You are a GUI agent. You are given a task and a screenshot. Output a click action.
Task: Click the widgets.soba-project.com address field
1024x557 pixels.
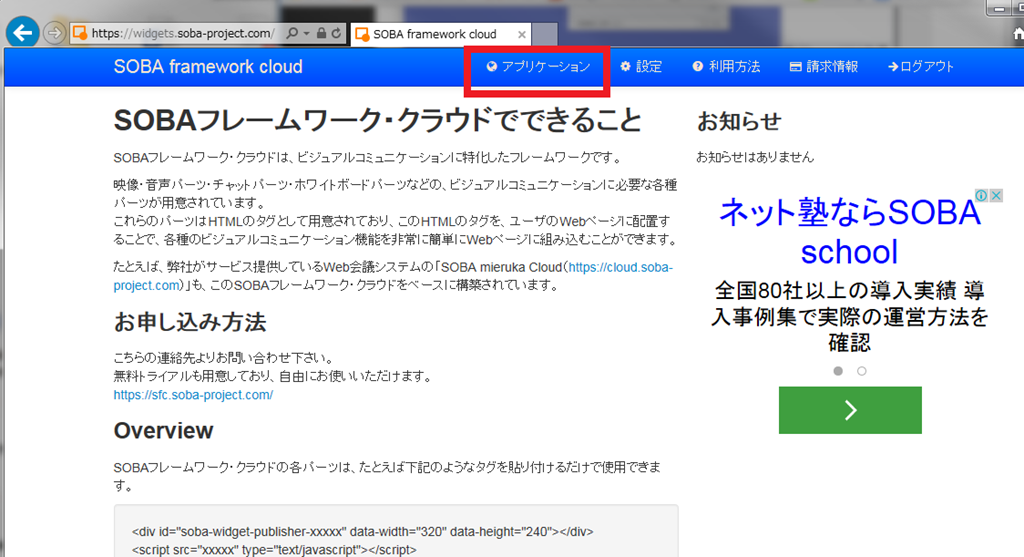[x=182, y=33]
